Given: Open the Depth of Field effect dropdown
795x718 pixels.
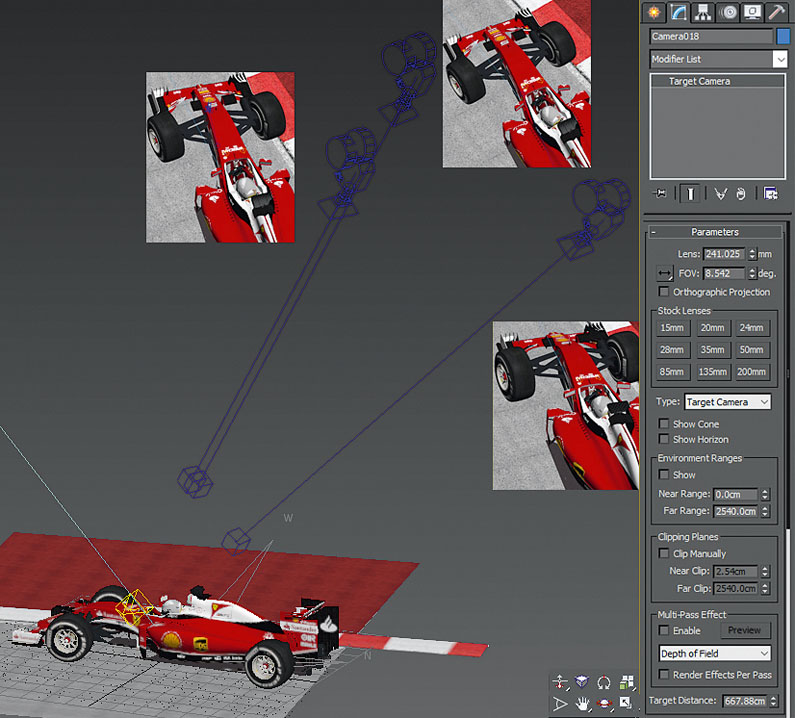Looking at the screenshot, I should 715,654.
